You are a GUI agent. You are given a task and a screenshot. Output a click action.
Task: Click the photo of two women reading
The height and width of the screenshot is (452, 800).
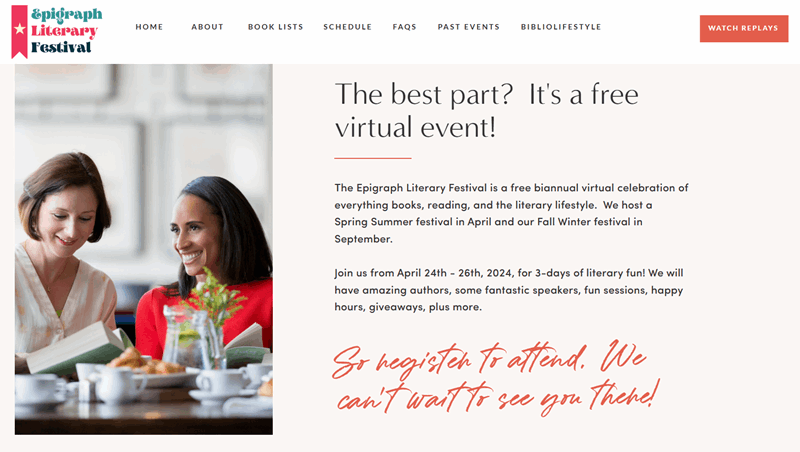(x=144, y=249)
